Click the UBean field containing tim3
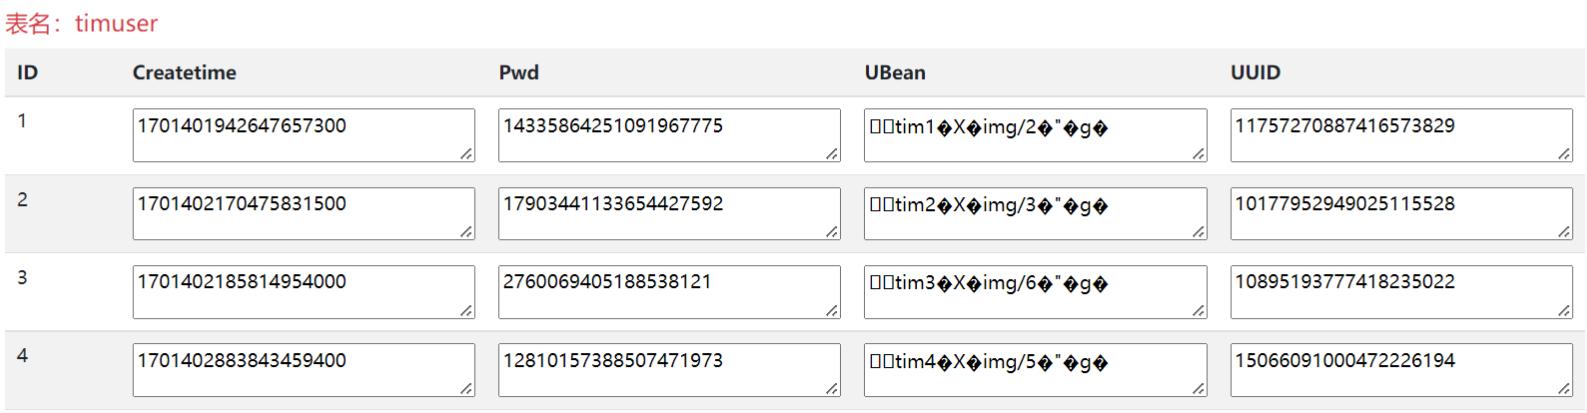 1035,291
